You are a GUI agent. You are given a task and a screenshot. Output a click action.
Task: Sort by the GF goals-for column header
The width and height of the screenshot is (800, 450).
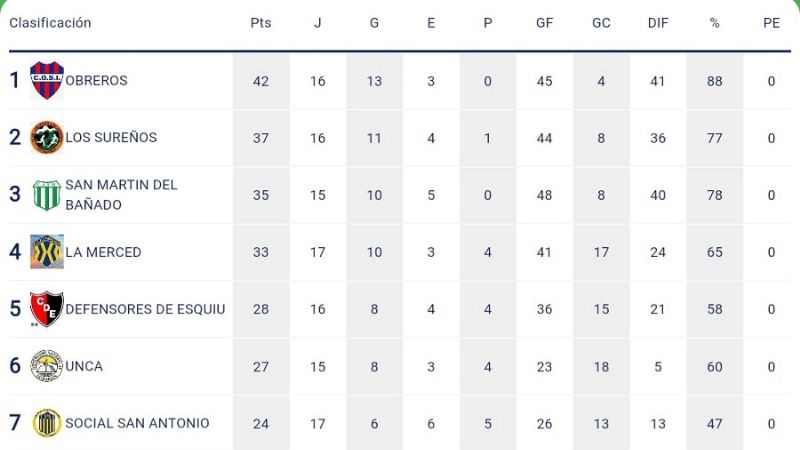[544, 23]
